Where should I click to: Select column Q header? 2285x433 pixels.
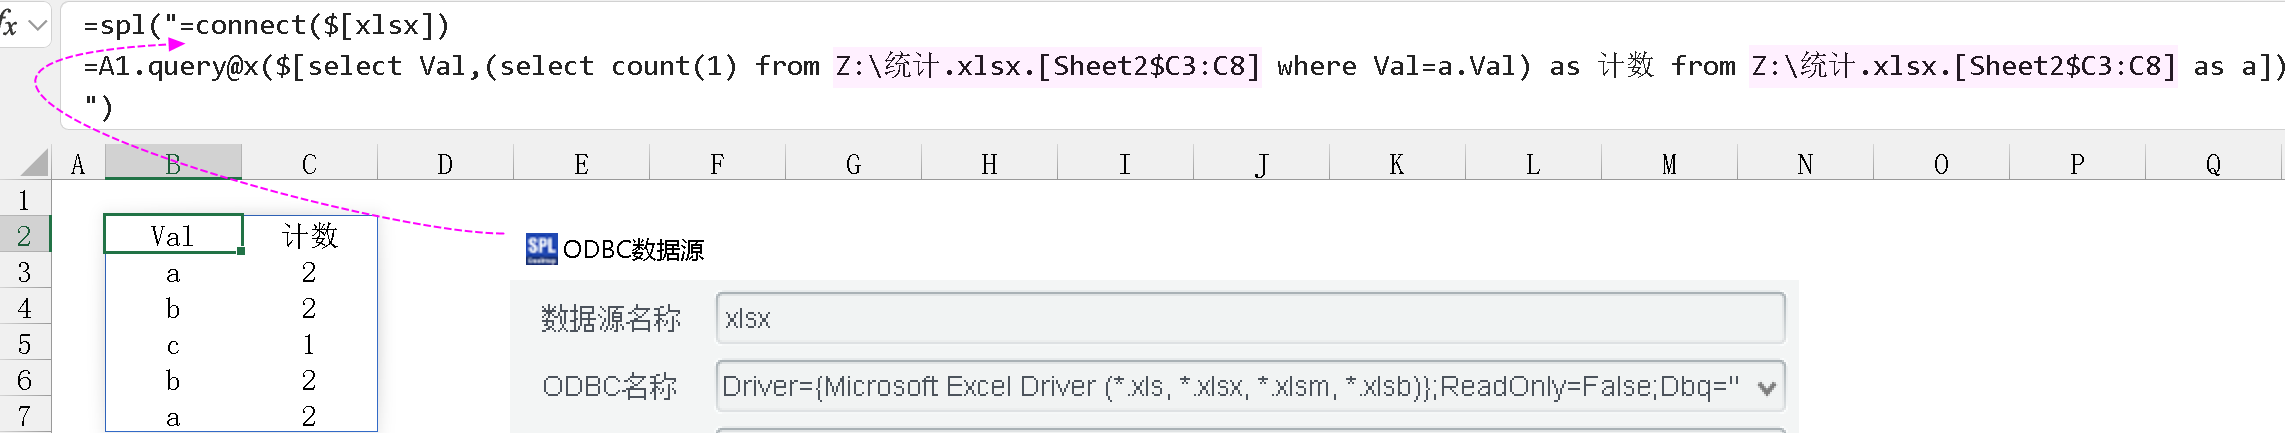point(2213,164)
